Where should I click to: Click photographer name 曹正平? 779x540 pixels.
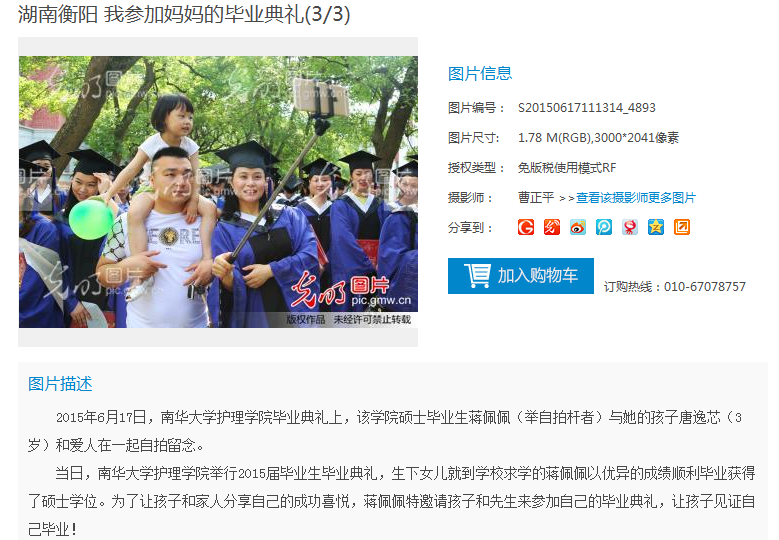[536, 198]
